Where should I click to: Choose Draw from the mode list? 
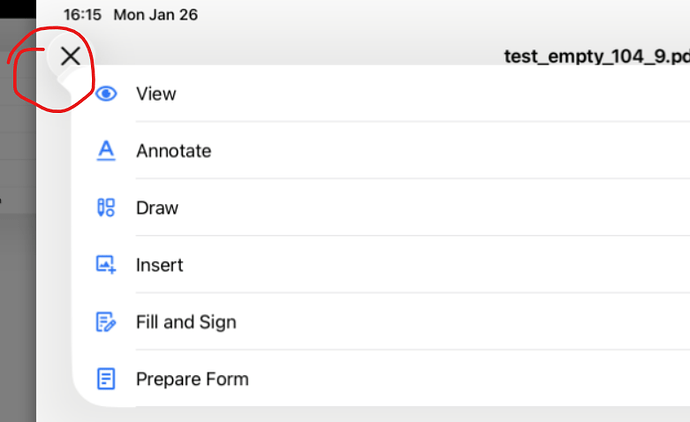[157, 208]
